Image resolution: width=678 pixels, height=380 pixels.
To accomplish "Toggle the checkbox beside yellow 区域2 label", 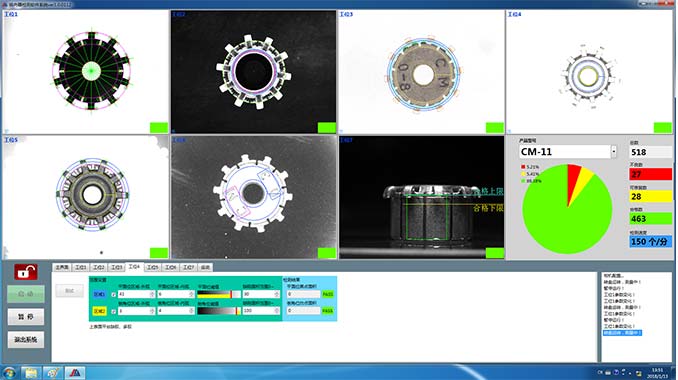I will tap(113, 311).
